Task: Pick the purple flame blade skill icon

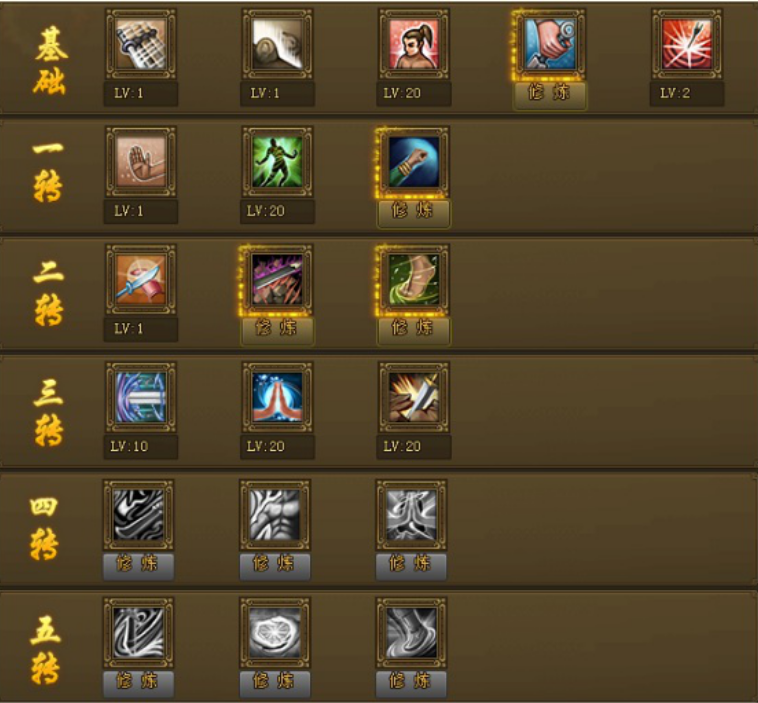Action: click(277, 279)
